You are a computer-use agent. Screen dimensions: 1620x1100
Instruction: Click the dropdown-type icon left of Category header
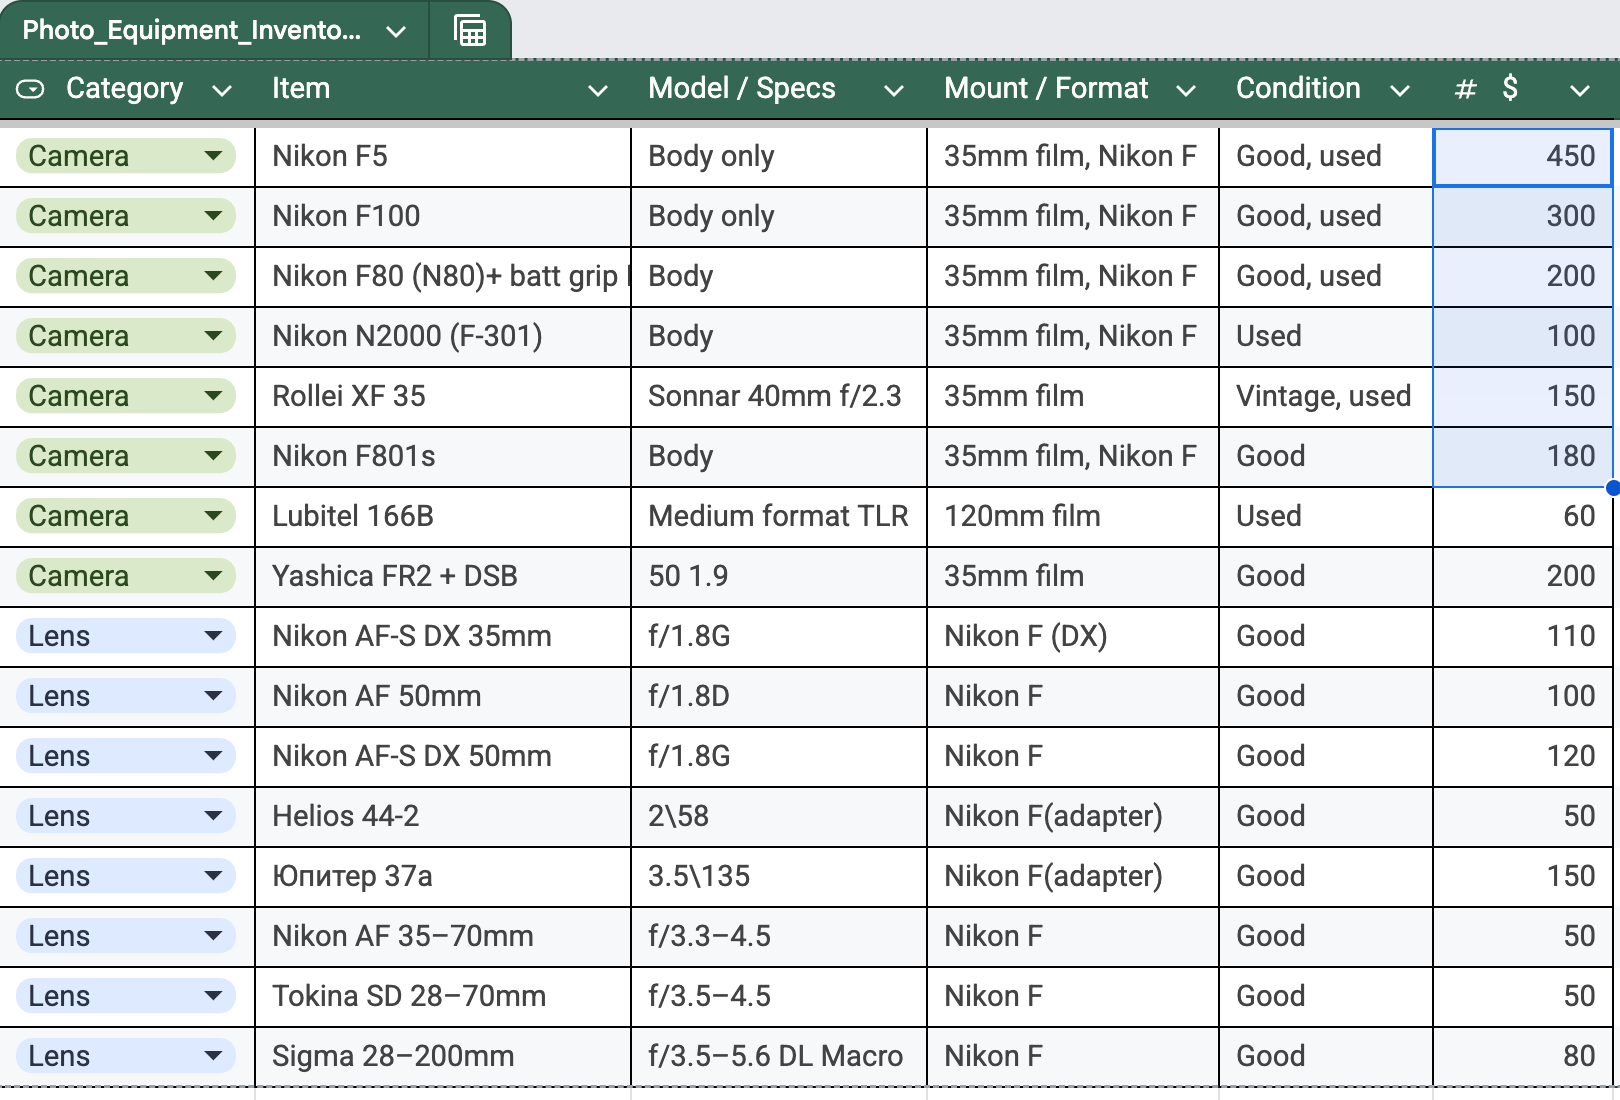click(x=31, y=89)
